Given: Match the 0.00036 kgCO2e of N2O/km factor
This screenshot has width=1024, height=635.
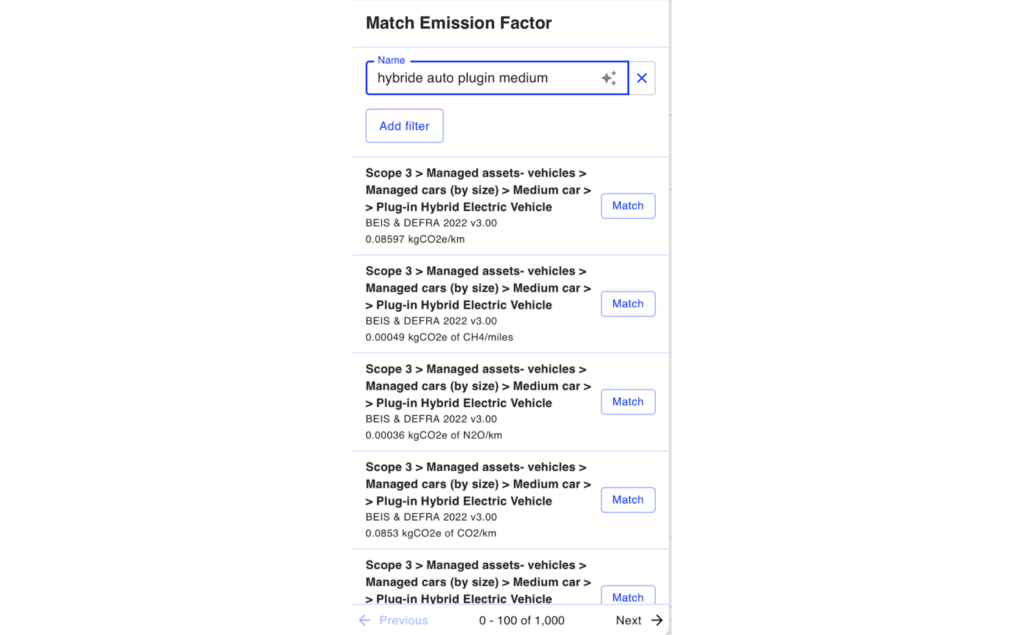Looking at the screenshot, I should [628, 402].
